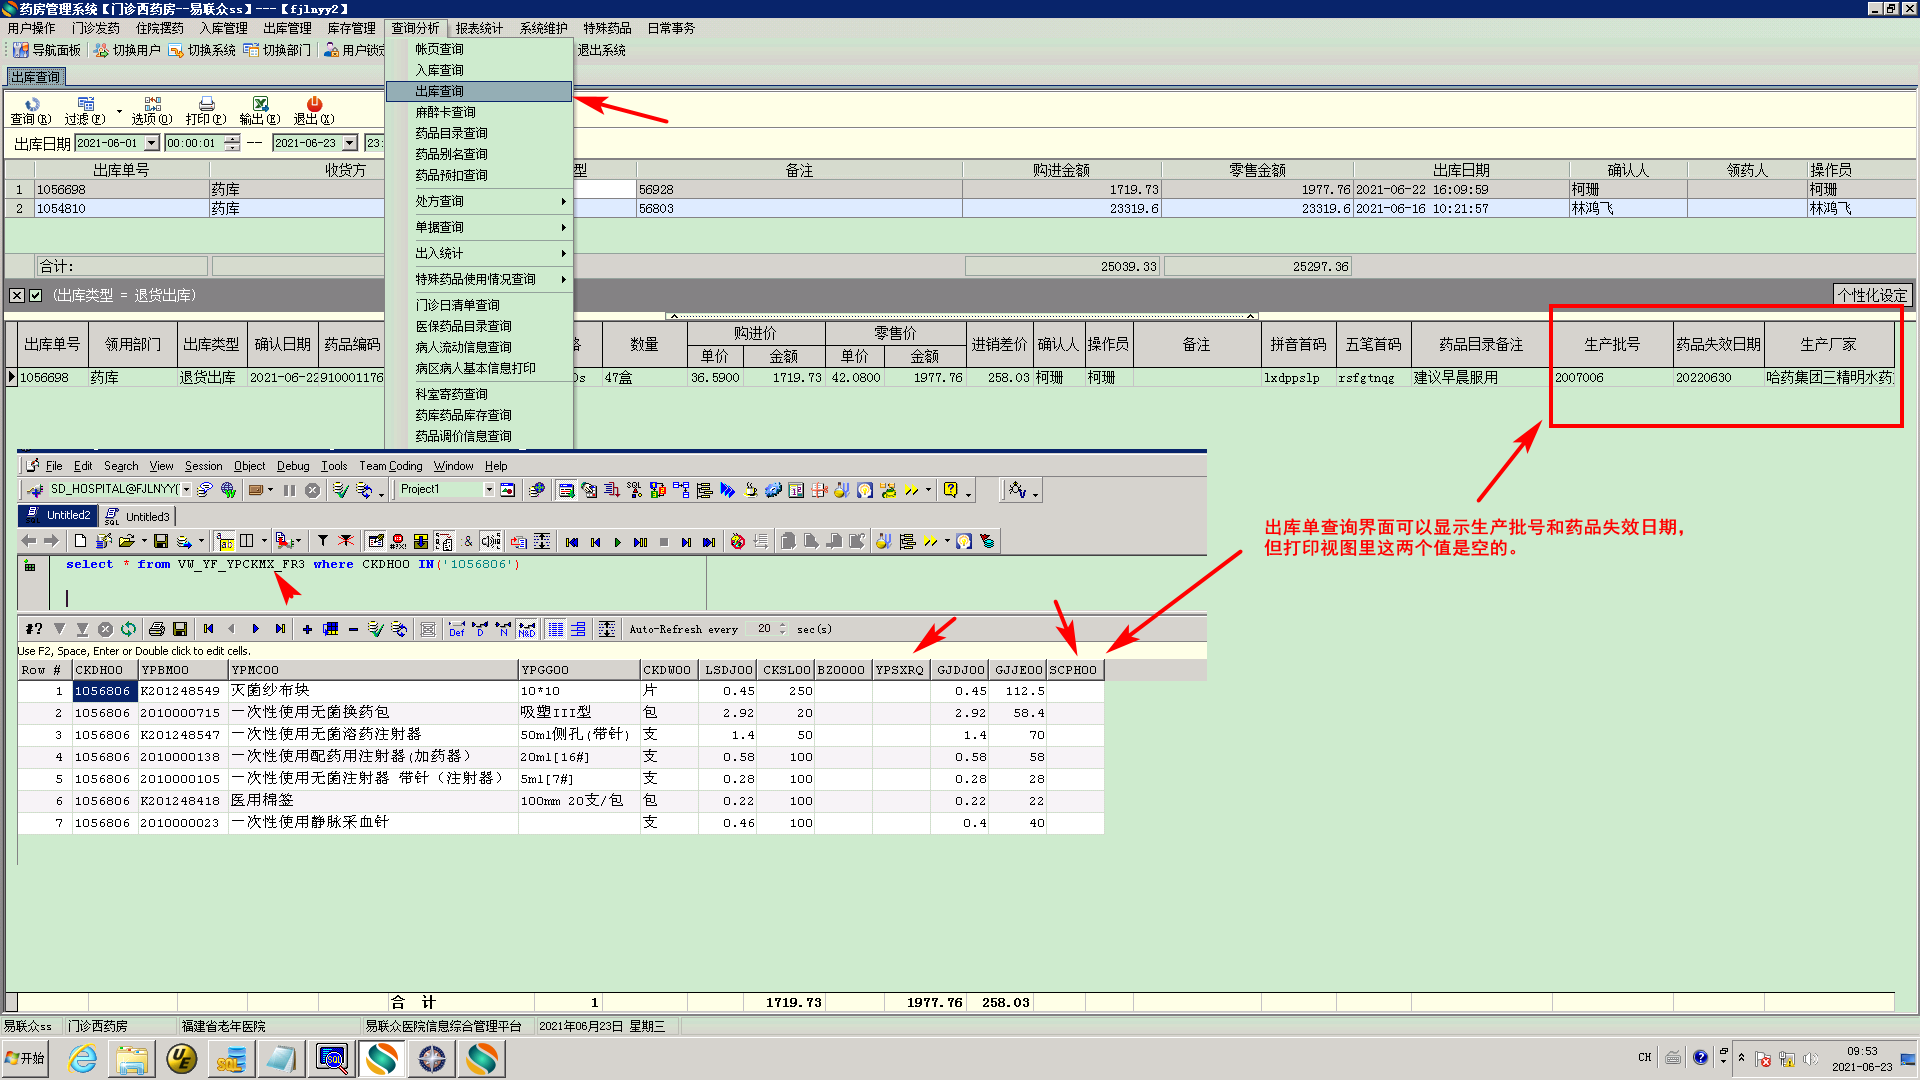
Task: Click the 查询(R) refresh icon
Action: point(31,104)
